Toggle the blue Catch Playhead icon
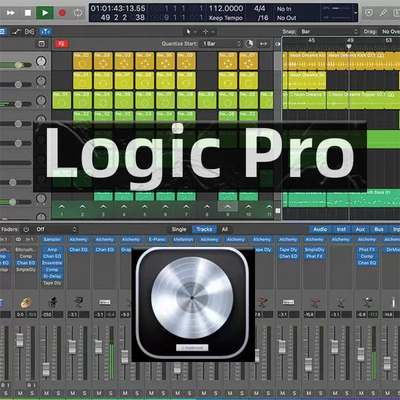The image size is (400, 400). click(x=45, y=32)
